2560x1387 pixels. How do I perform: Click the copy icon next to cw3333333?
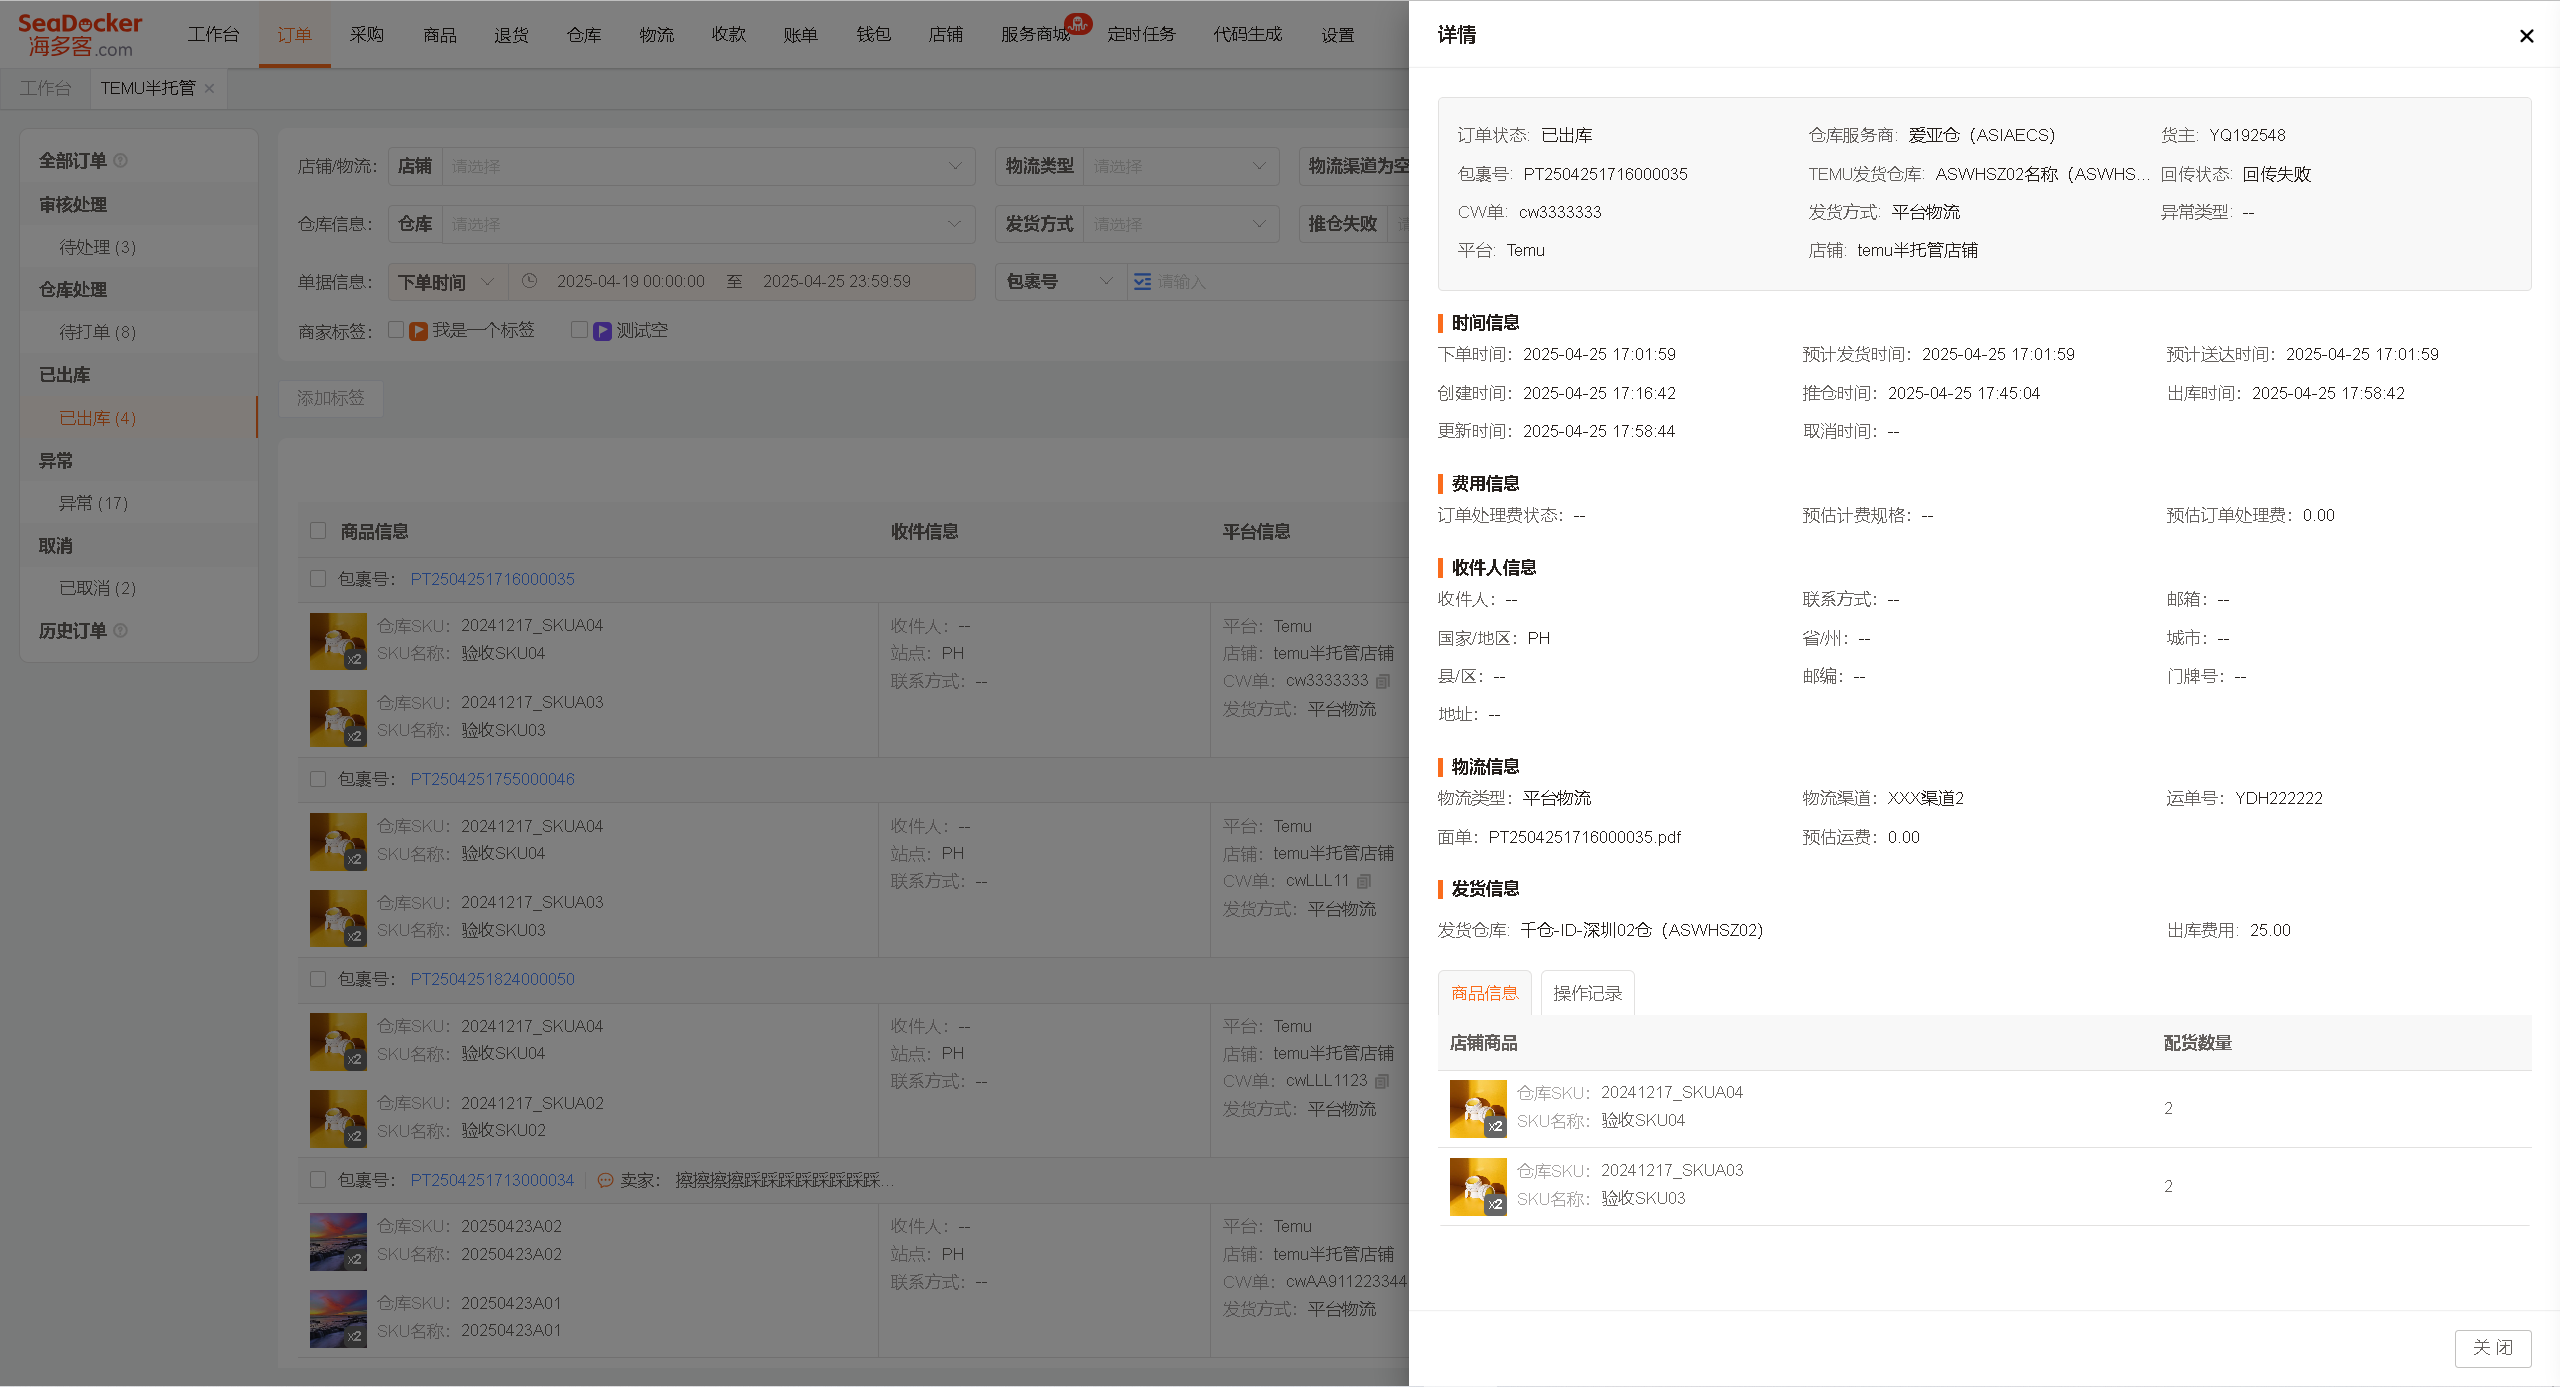click(x=1383, y=681)
